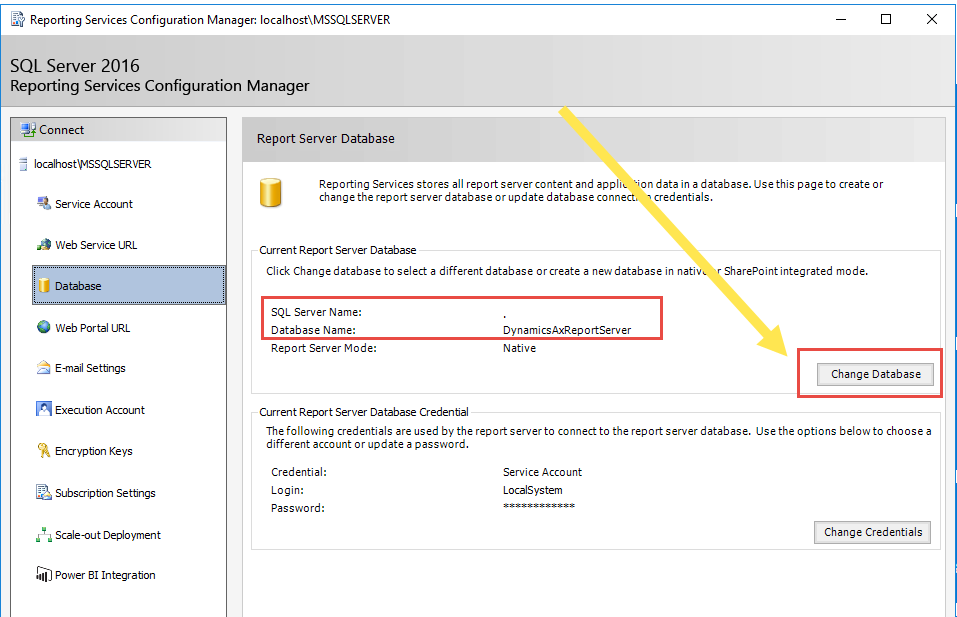Screen dimensions: 957x617
Task: Click the LocalSystem login value
Action: point(533,490)
